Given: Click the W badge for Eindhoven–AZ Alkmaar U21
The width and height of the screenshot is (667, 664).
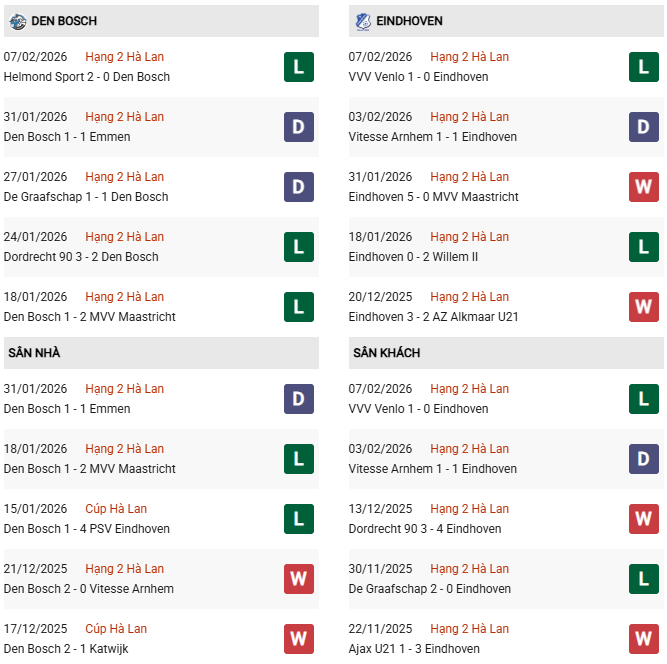Looking at the screenshot, I should tap(643, 307).
